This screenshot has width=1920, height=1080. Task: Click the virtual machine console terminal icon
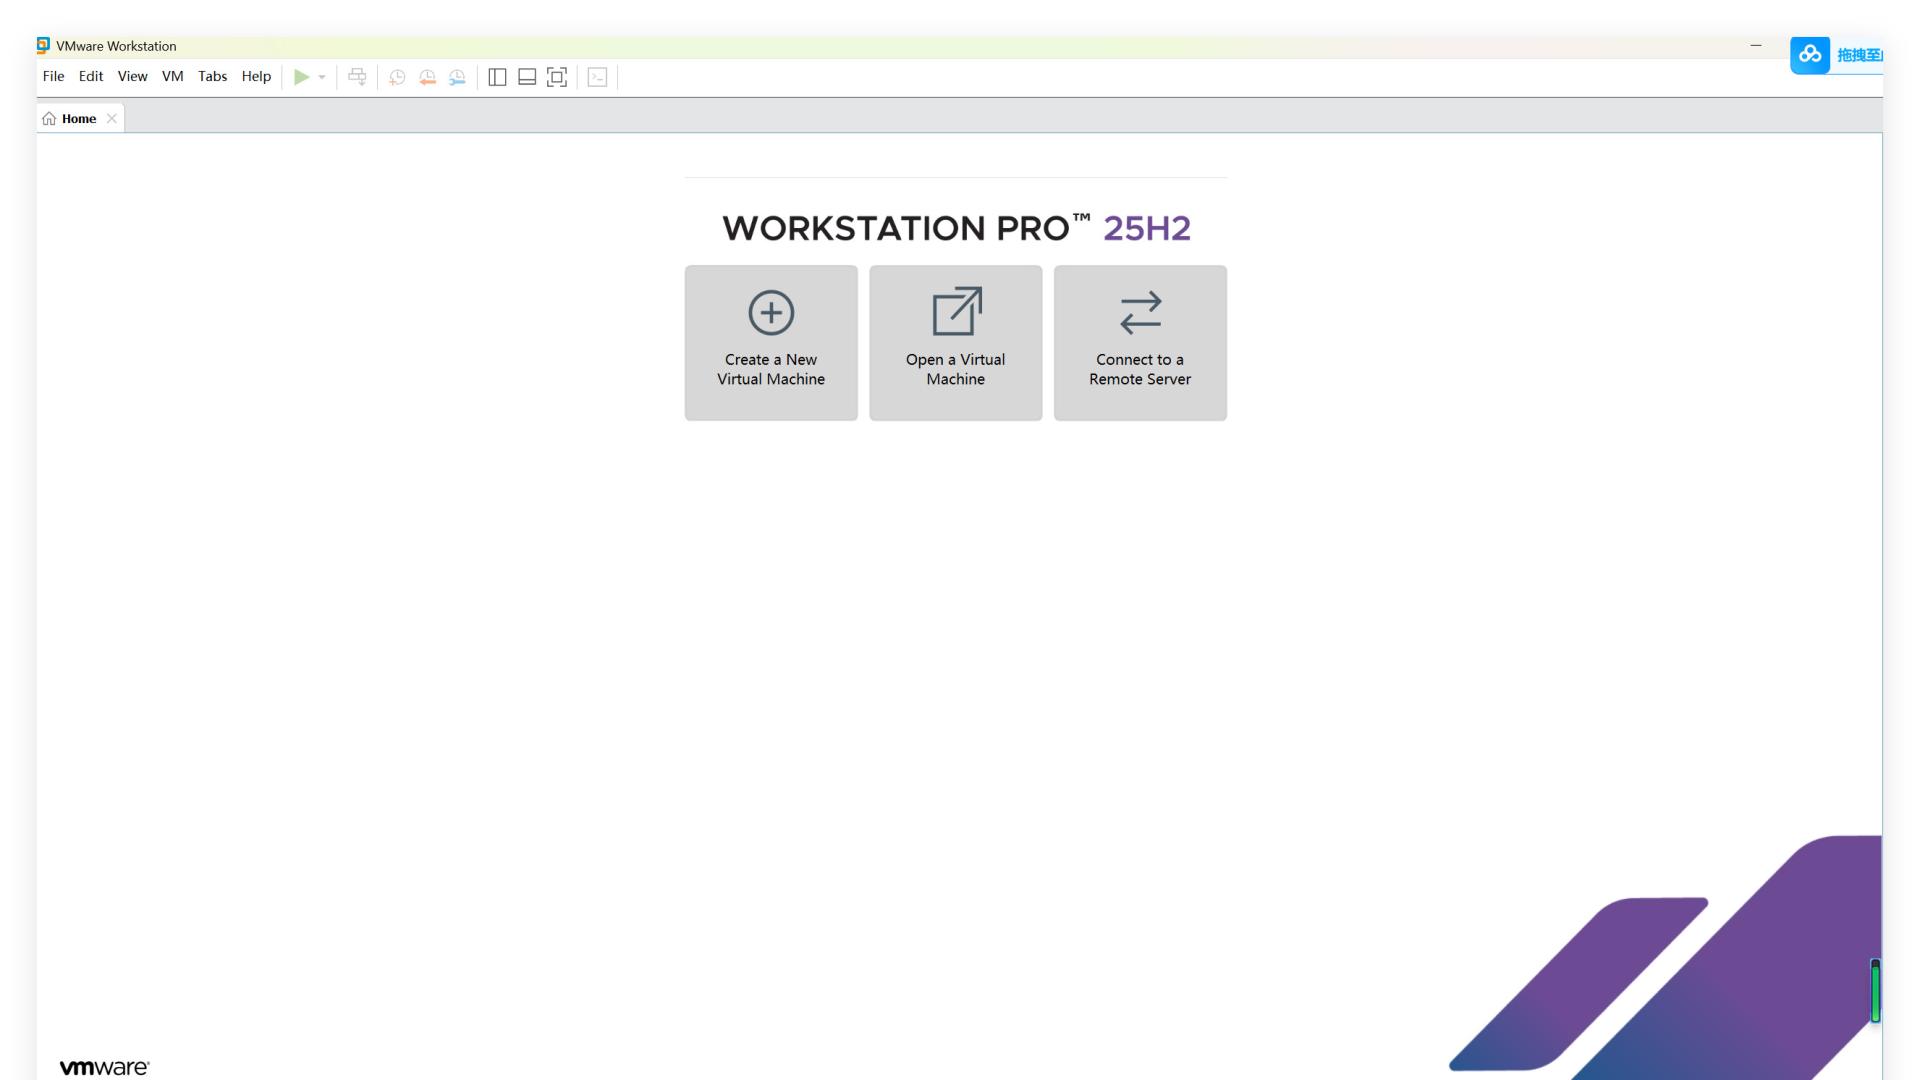[598, 77]
